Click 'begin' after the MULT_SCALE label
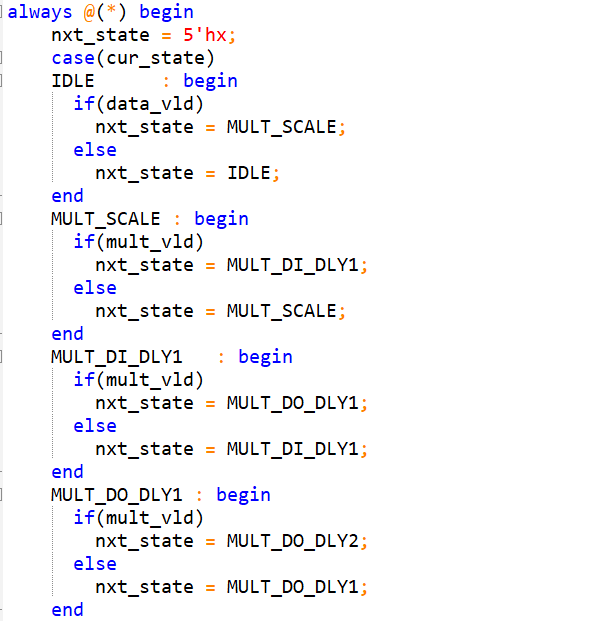 pyautogui.click(x=221, y=220)
